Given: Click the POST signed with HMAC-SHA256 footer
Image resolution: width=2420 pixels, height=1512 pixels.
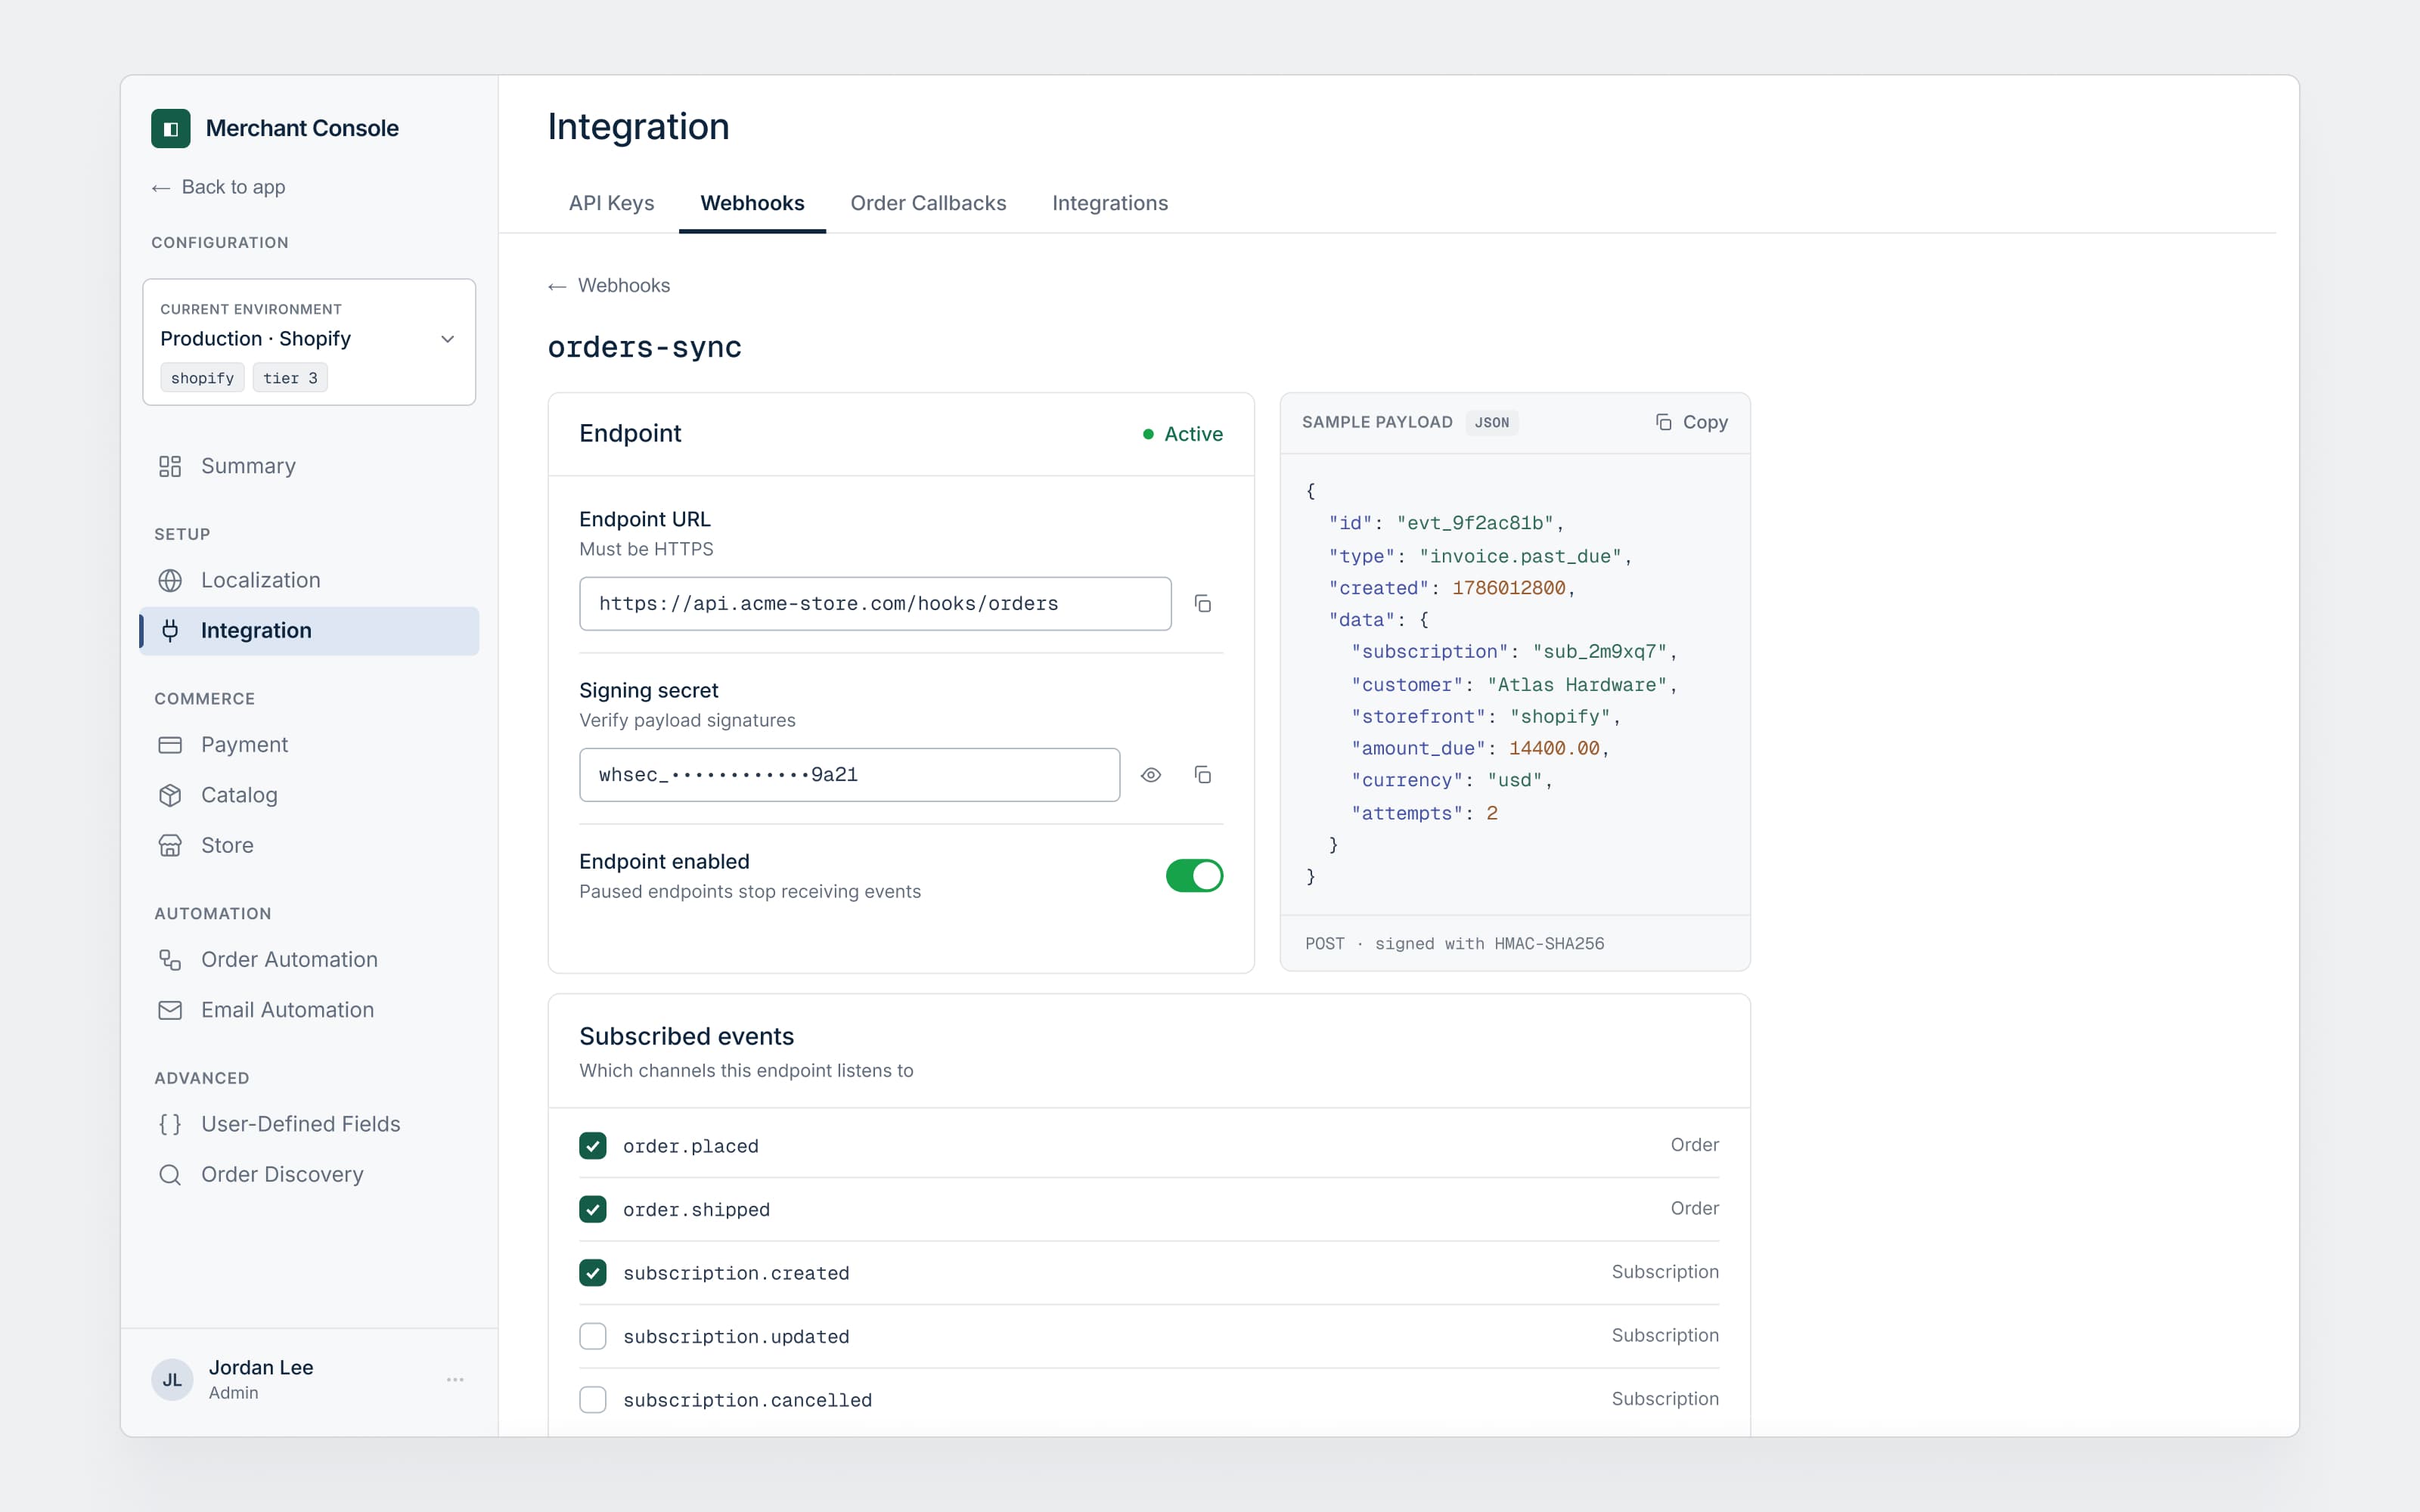Looking at the screenshot, I should [x=1454, y=944].
